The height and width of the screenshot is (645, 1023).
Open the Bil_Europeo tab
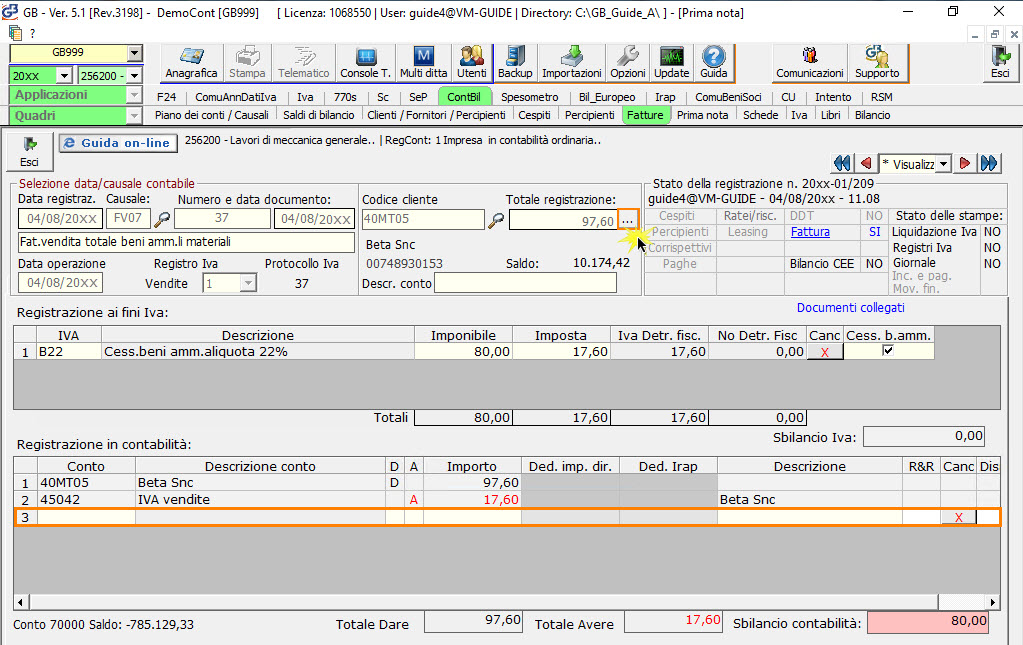(607, 97)
